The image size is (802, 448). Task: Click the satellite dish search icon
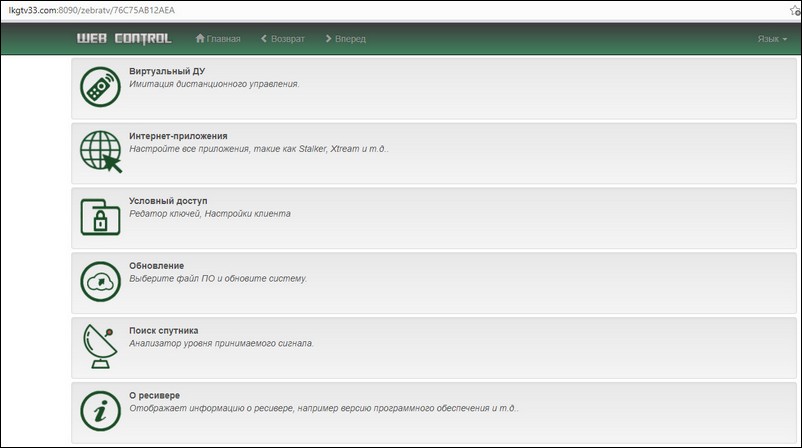coord(100,346)
